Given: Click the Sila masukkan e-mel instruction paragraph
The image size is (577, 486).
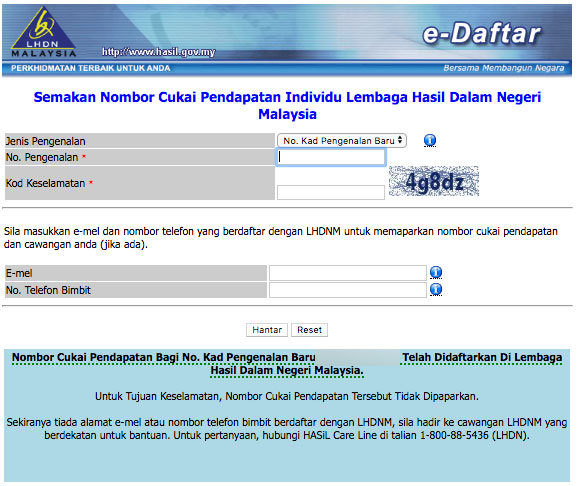Looking at the screenshot, I should tap(281, 238).
